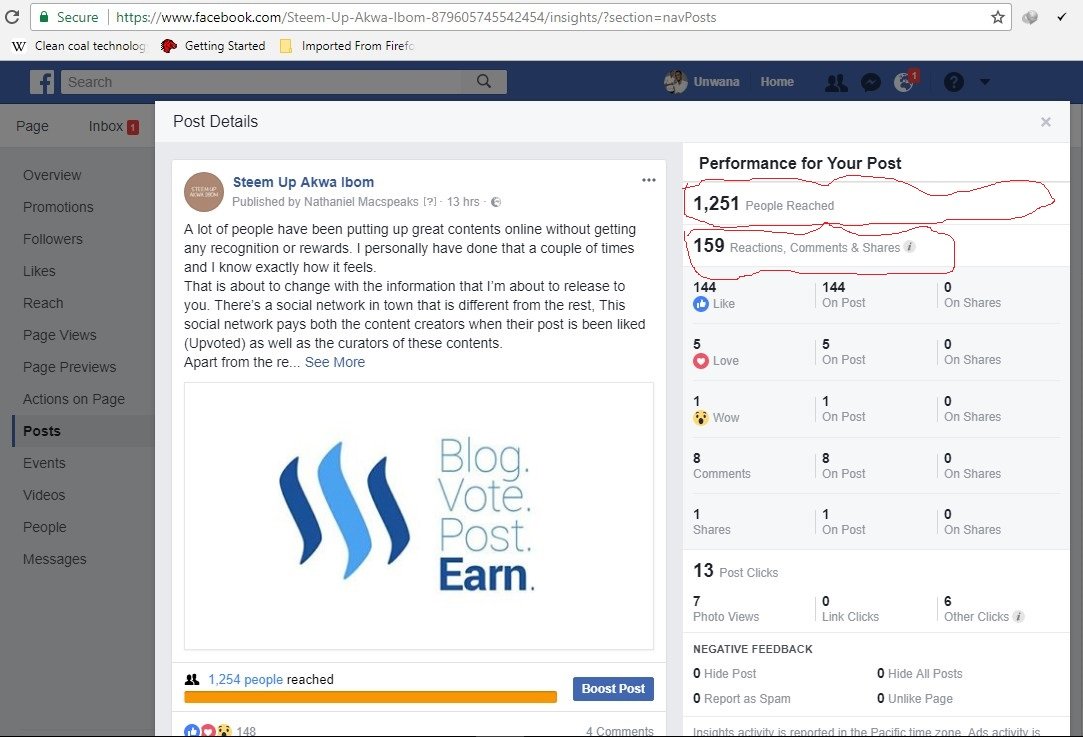This screenshot has height=737, width=1083.
Task: Click the Link Clicks count
Action: [x=825, y=601]
